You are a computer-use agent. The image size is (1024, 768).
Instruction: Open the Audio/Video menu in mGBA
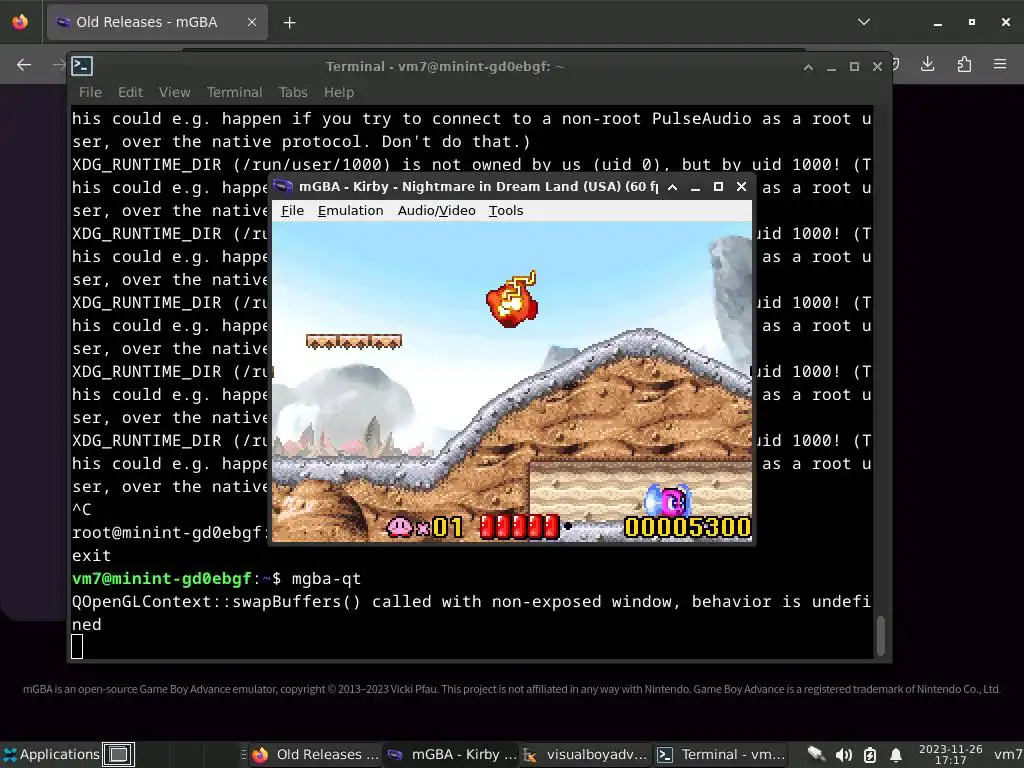(x=436, y=210)
